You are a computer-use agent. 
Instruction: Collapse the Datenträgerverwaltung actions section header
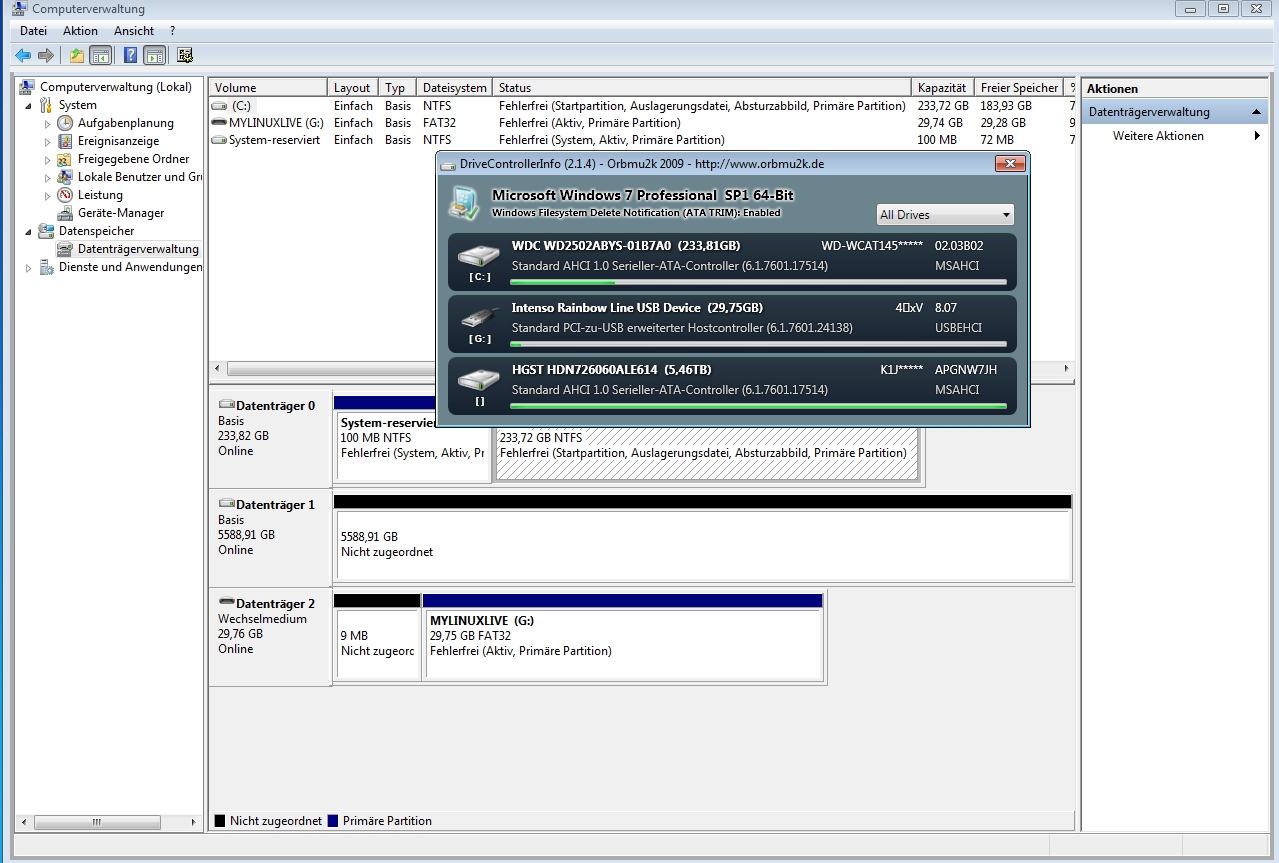pyautogui.click(x=1176, y=112)
